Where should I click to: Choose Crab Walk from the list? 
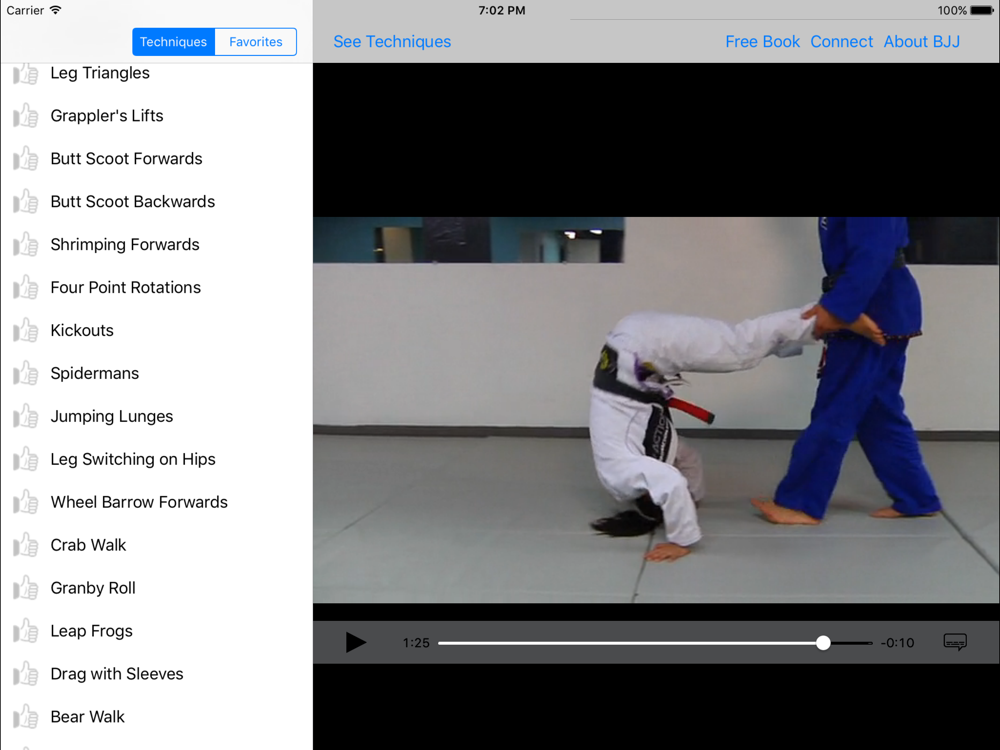[x=89, y=545]
